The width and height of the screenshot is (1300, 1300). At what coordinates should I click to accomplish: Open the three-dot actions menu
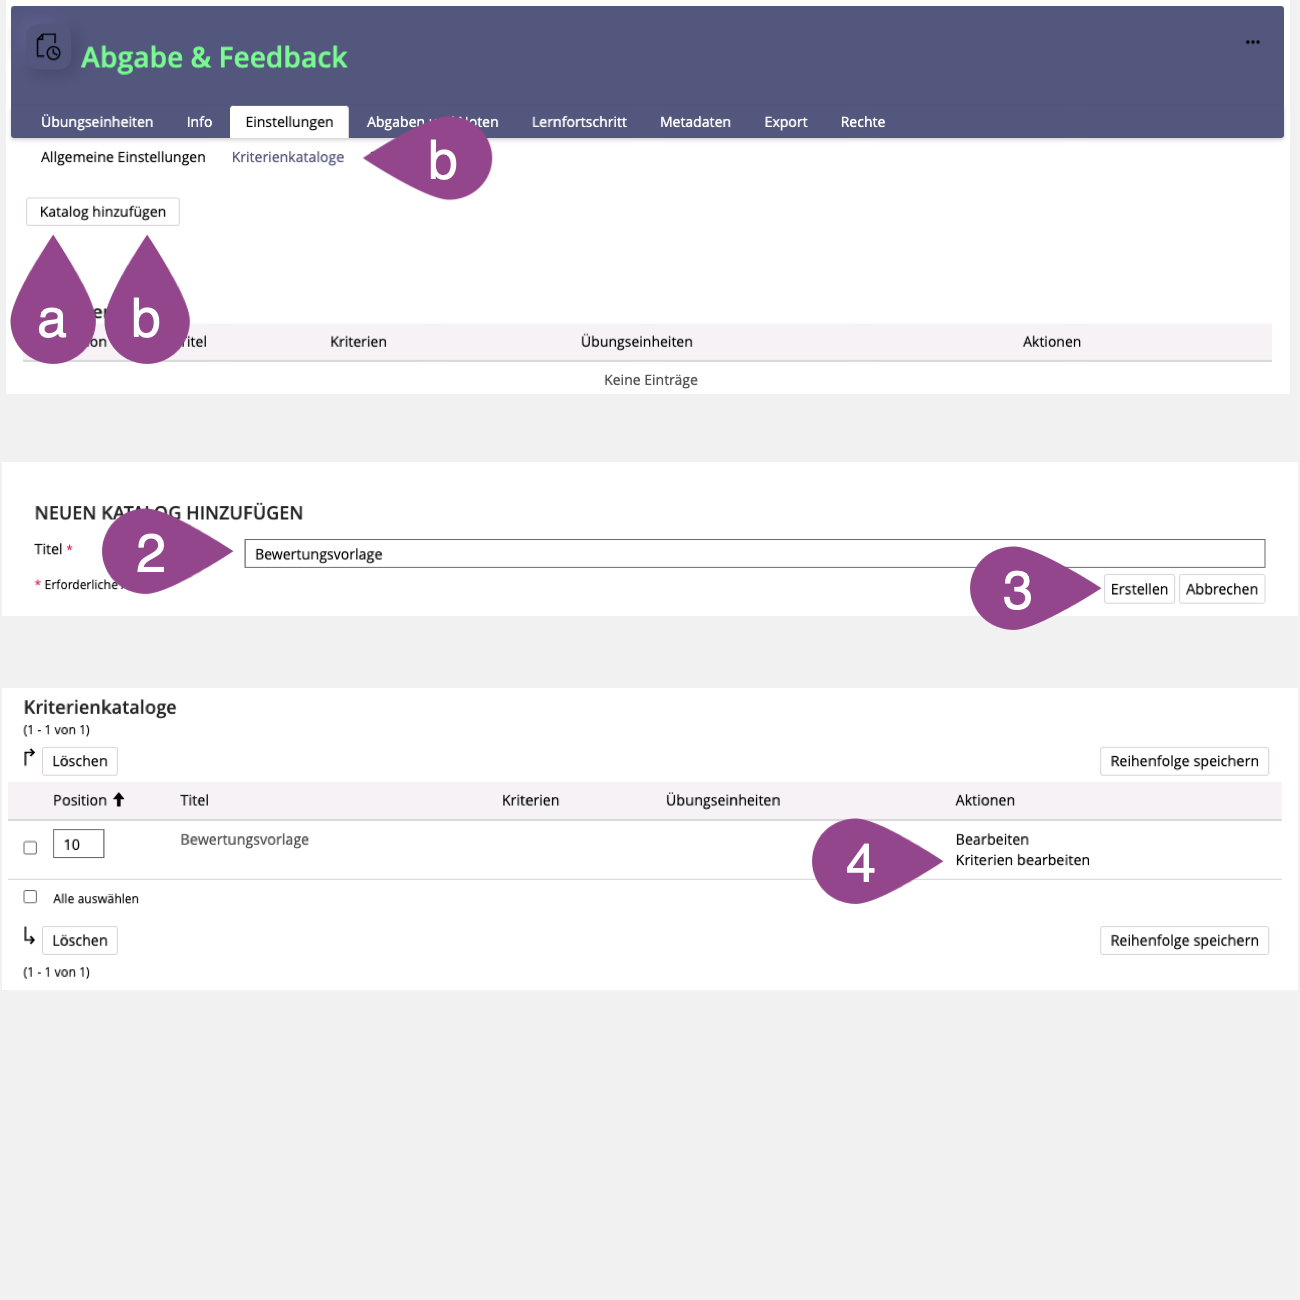tap(1252, 42)
